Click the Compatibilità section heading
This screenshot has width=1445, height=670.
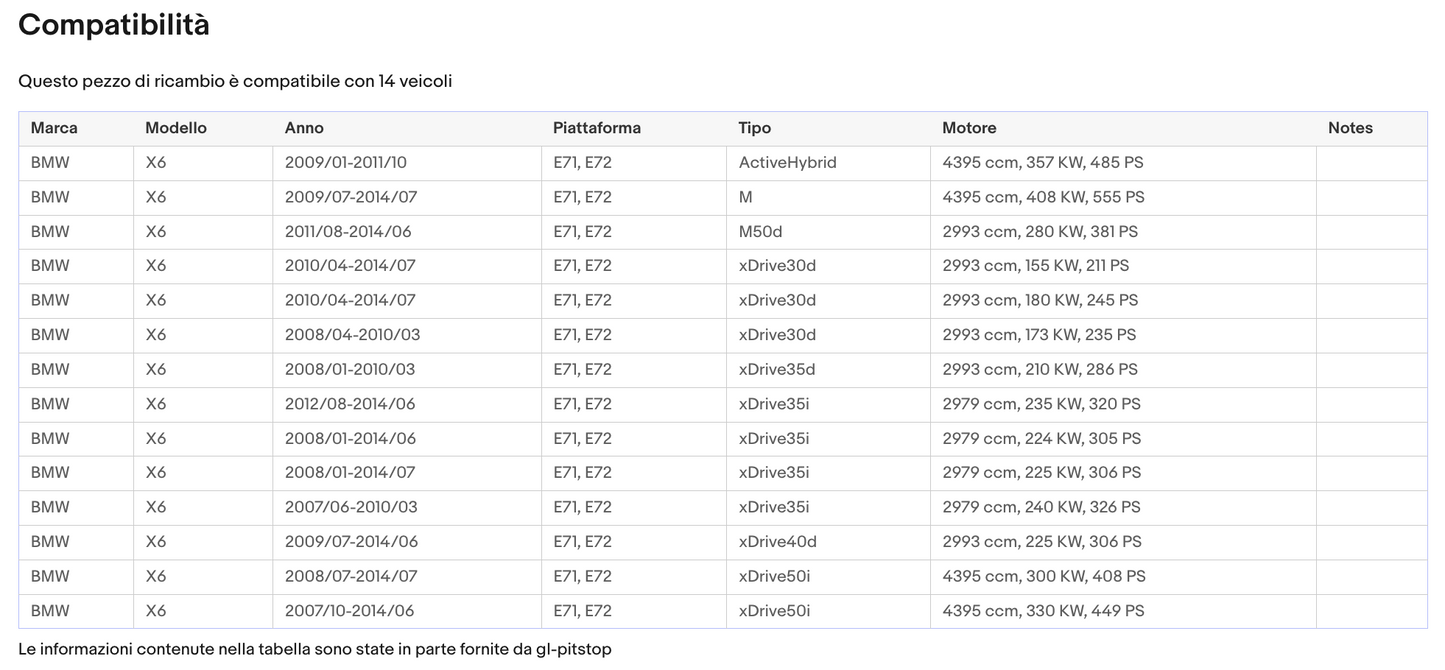pyautogui.click(x=114, y=25)
